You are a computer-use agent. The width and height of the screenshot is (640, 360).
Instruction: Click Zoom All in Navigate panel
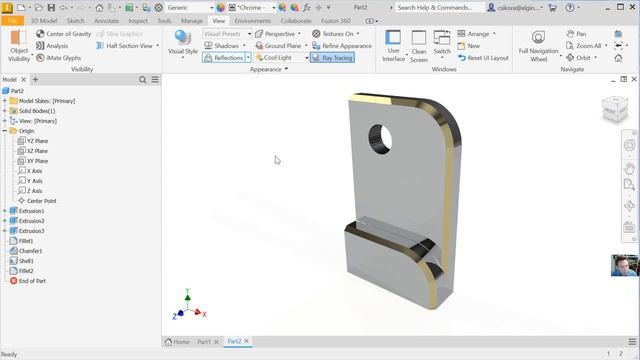(x=584, y=46)
